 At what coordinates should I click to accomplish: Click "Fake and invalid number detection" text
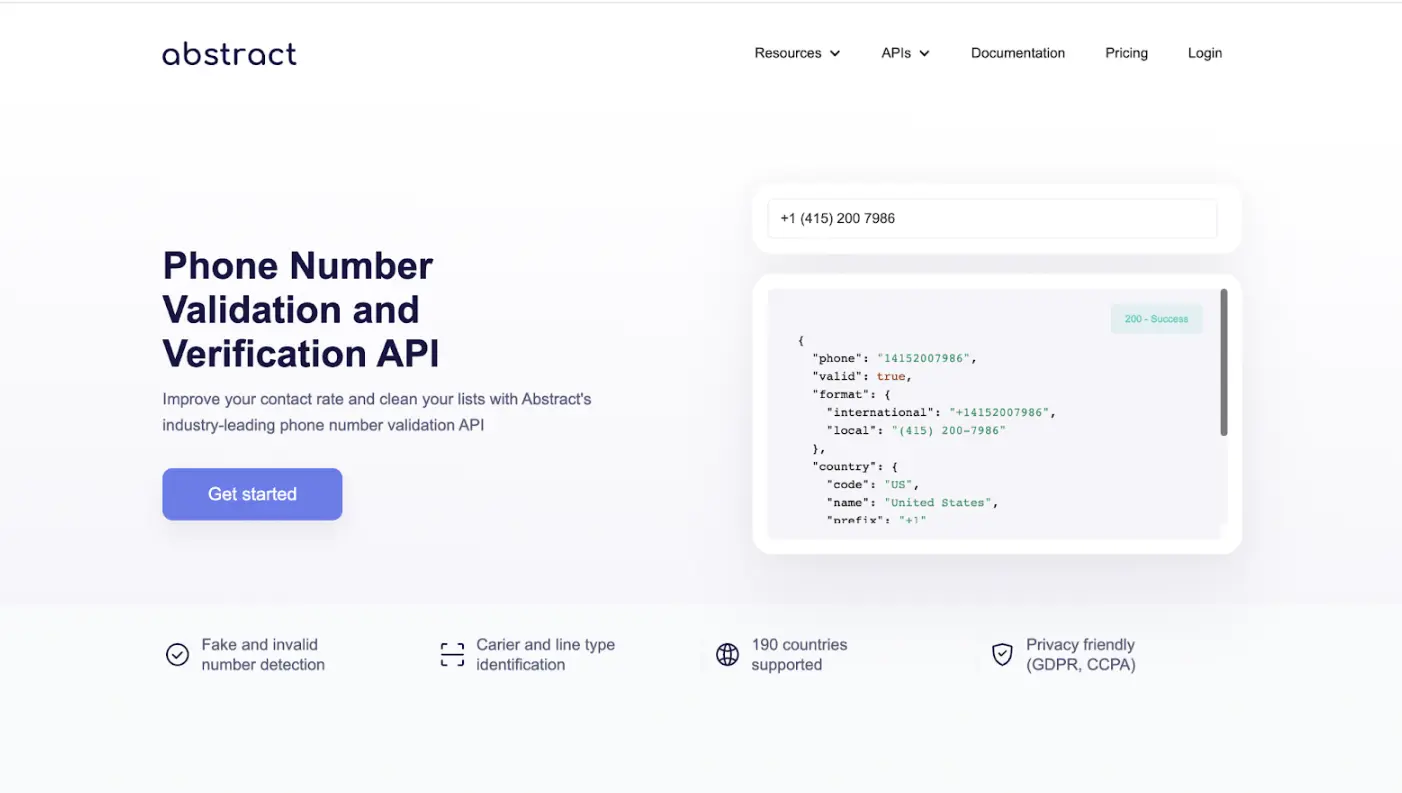click(x=263, y=655)
